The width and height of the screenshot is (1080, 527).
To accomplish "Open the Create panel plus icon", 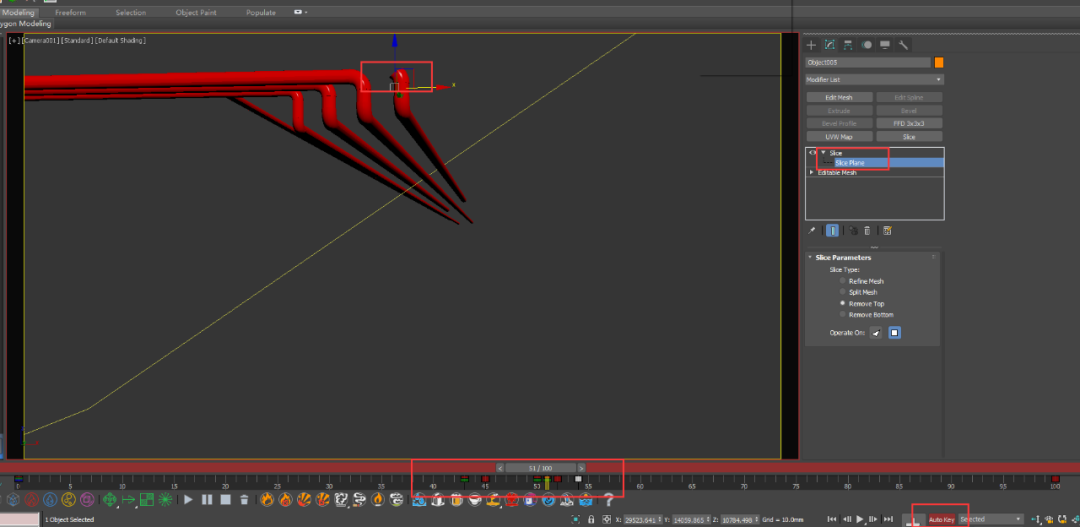I will point(811,45).
